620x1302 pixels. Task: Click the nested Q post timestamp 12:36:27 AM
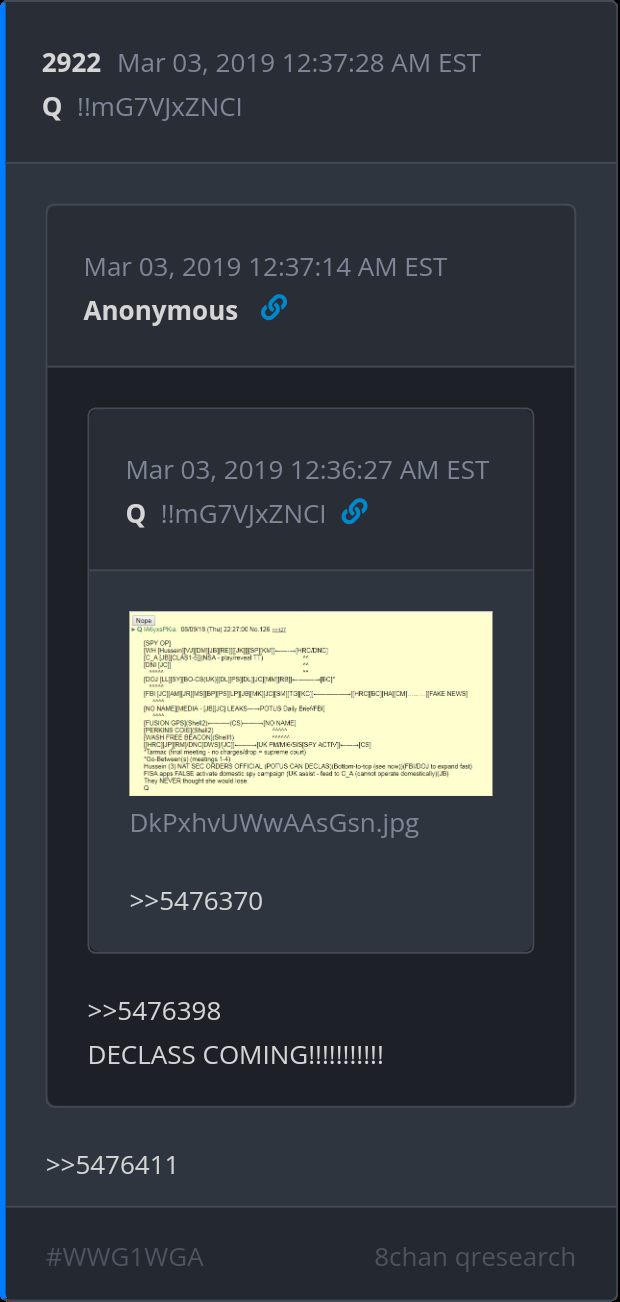307,470
